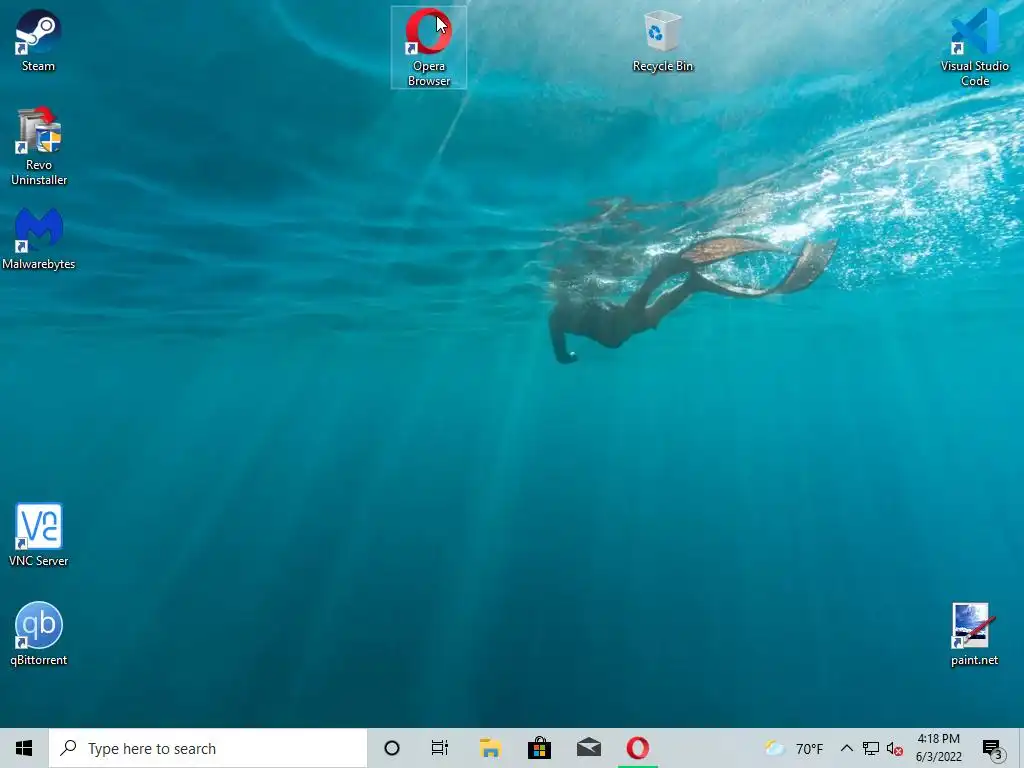The image size is (1024, 768).
Task: Launch File Explorer from the taskbar
Action: click(490, 748)
